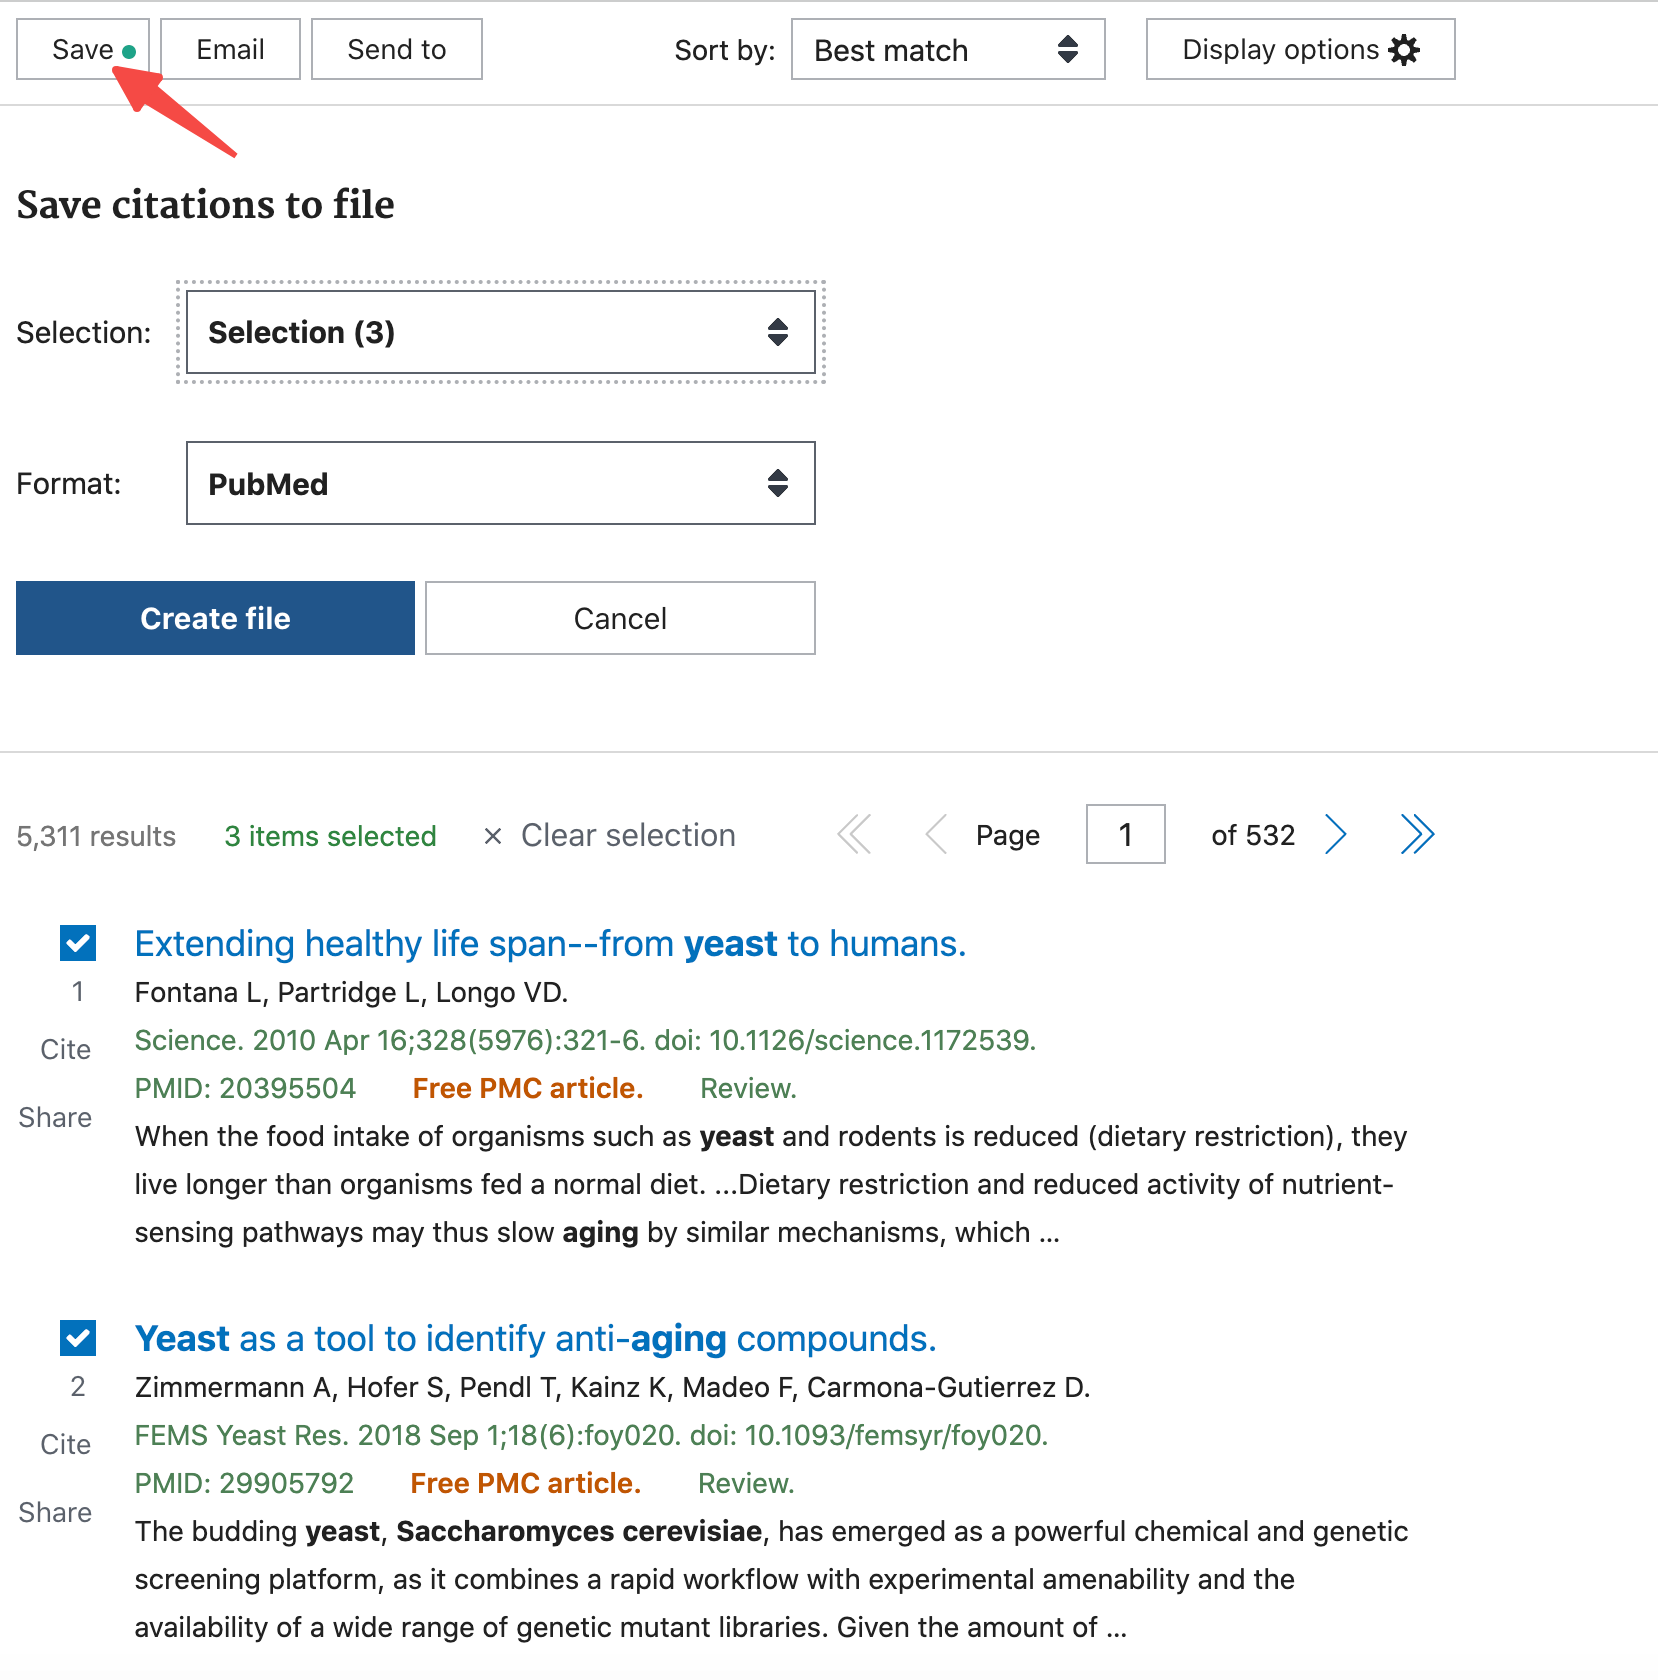Expand the Format PubMed dropdown
Viewport: 1658px width, 1680px height.
pos(501,483)
